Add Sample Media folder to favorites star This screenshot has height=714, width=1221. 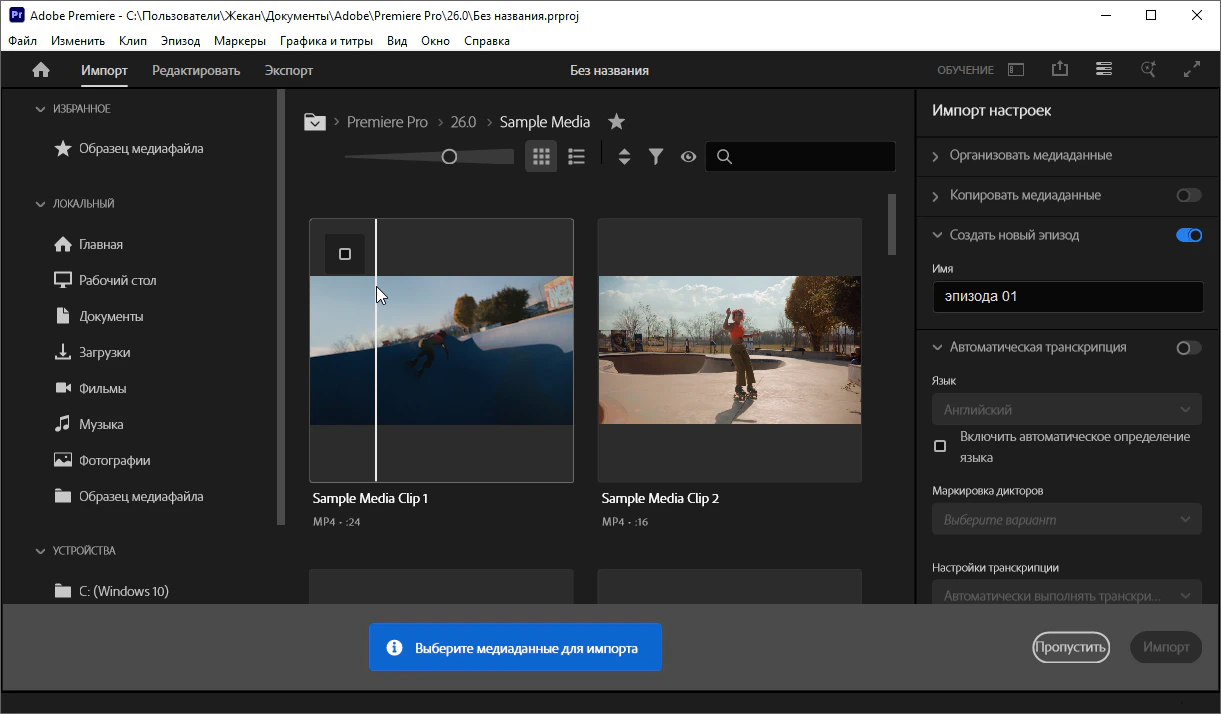pos(617,122)
